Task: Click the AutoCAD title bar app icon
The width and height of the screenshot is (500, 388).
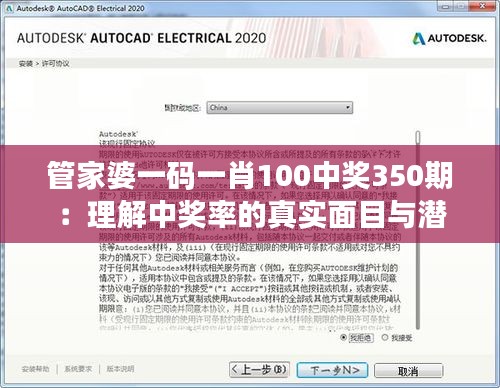Action: 9,8
